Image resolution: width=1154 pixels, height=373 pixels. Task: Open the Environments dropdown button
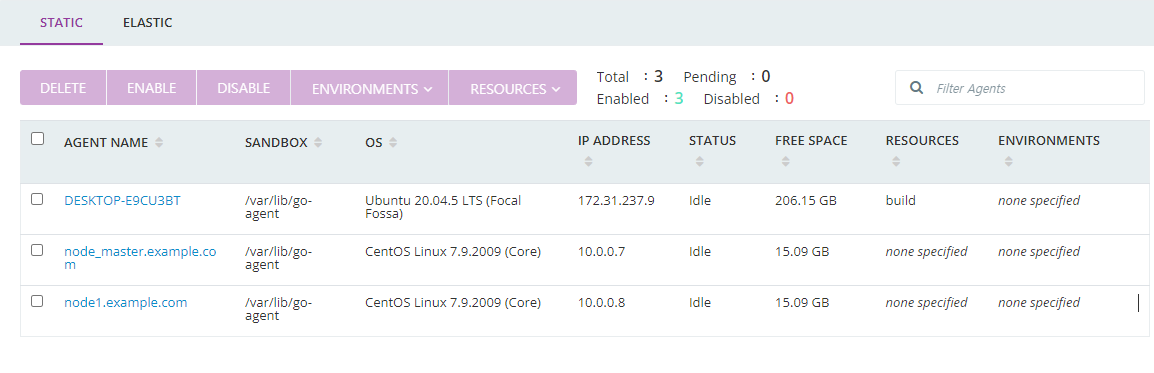coord(369,88)
